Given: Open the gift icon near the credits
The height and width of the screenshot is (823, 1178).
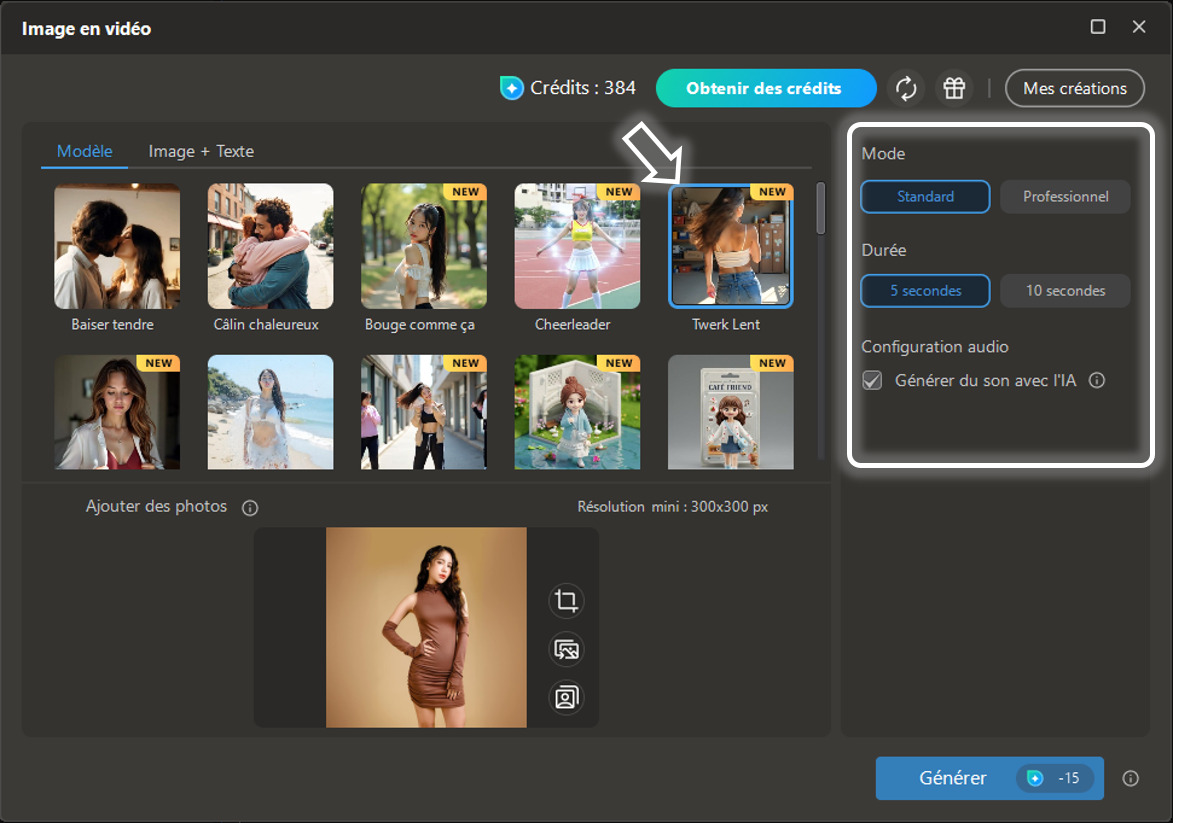Looking at the screenshot, I should 953,88.
